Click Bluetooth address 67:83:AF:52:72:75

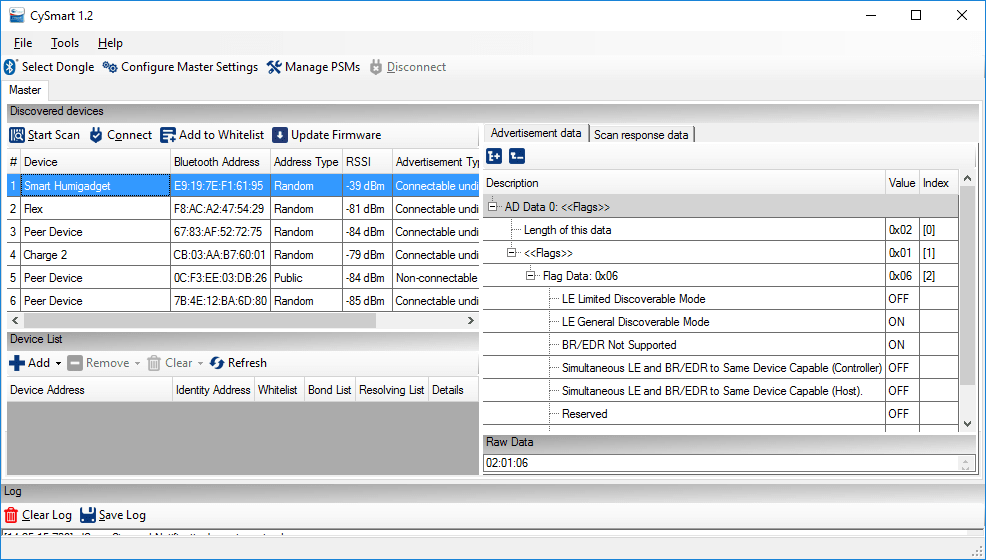[x=218, y=232]
